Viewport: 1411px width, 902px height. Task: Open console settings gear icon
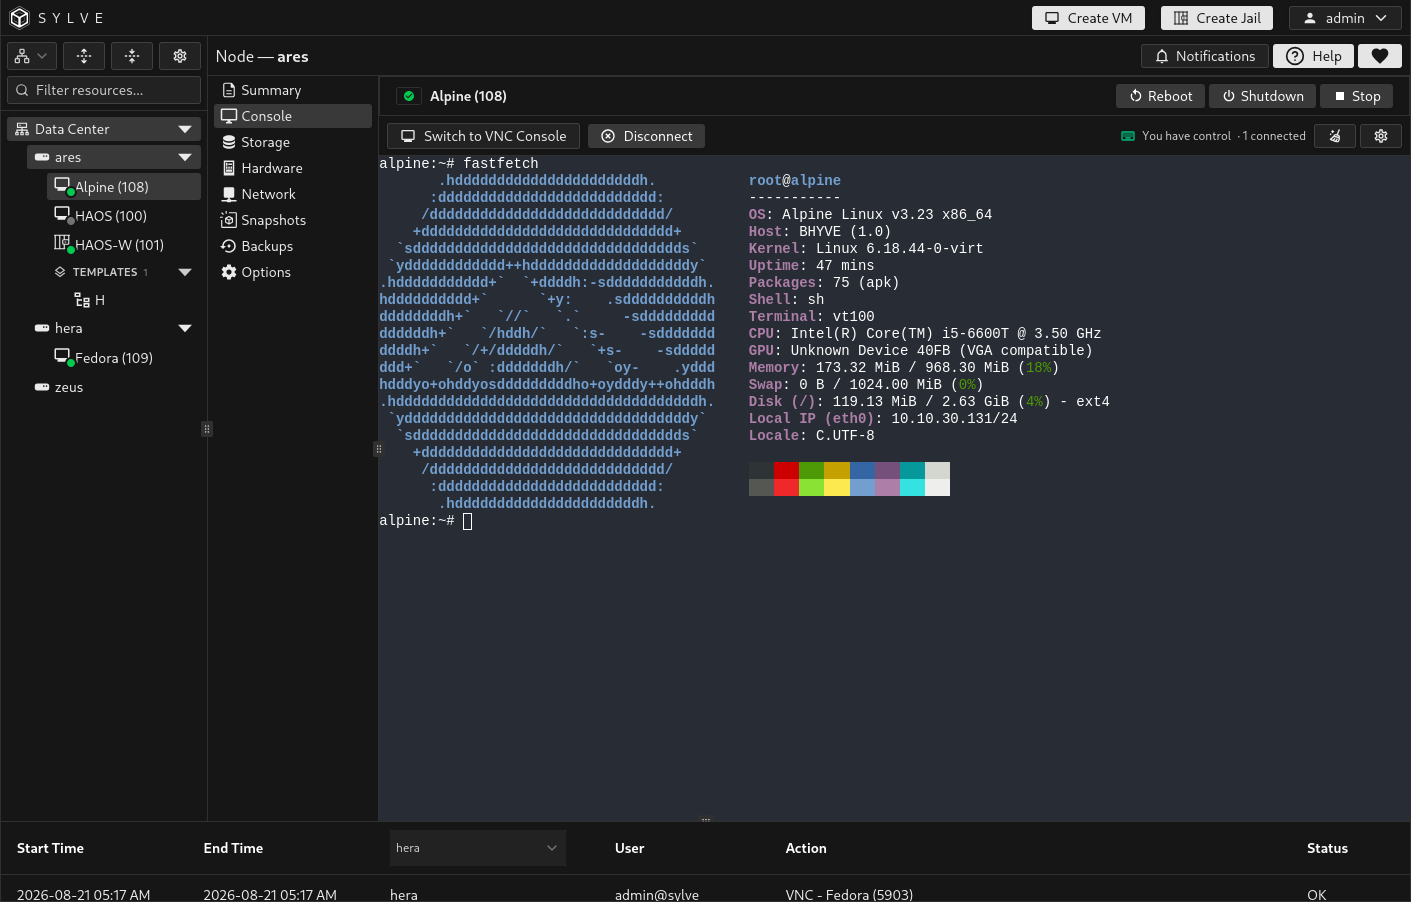click(x=1381, y=136)
